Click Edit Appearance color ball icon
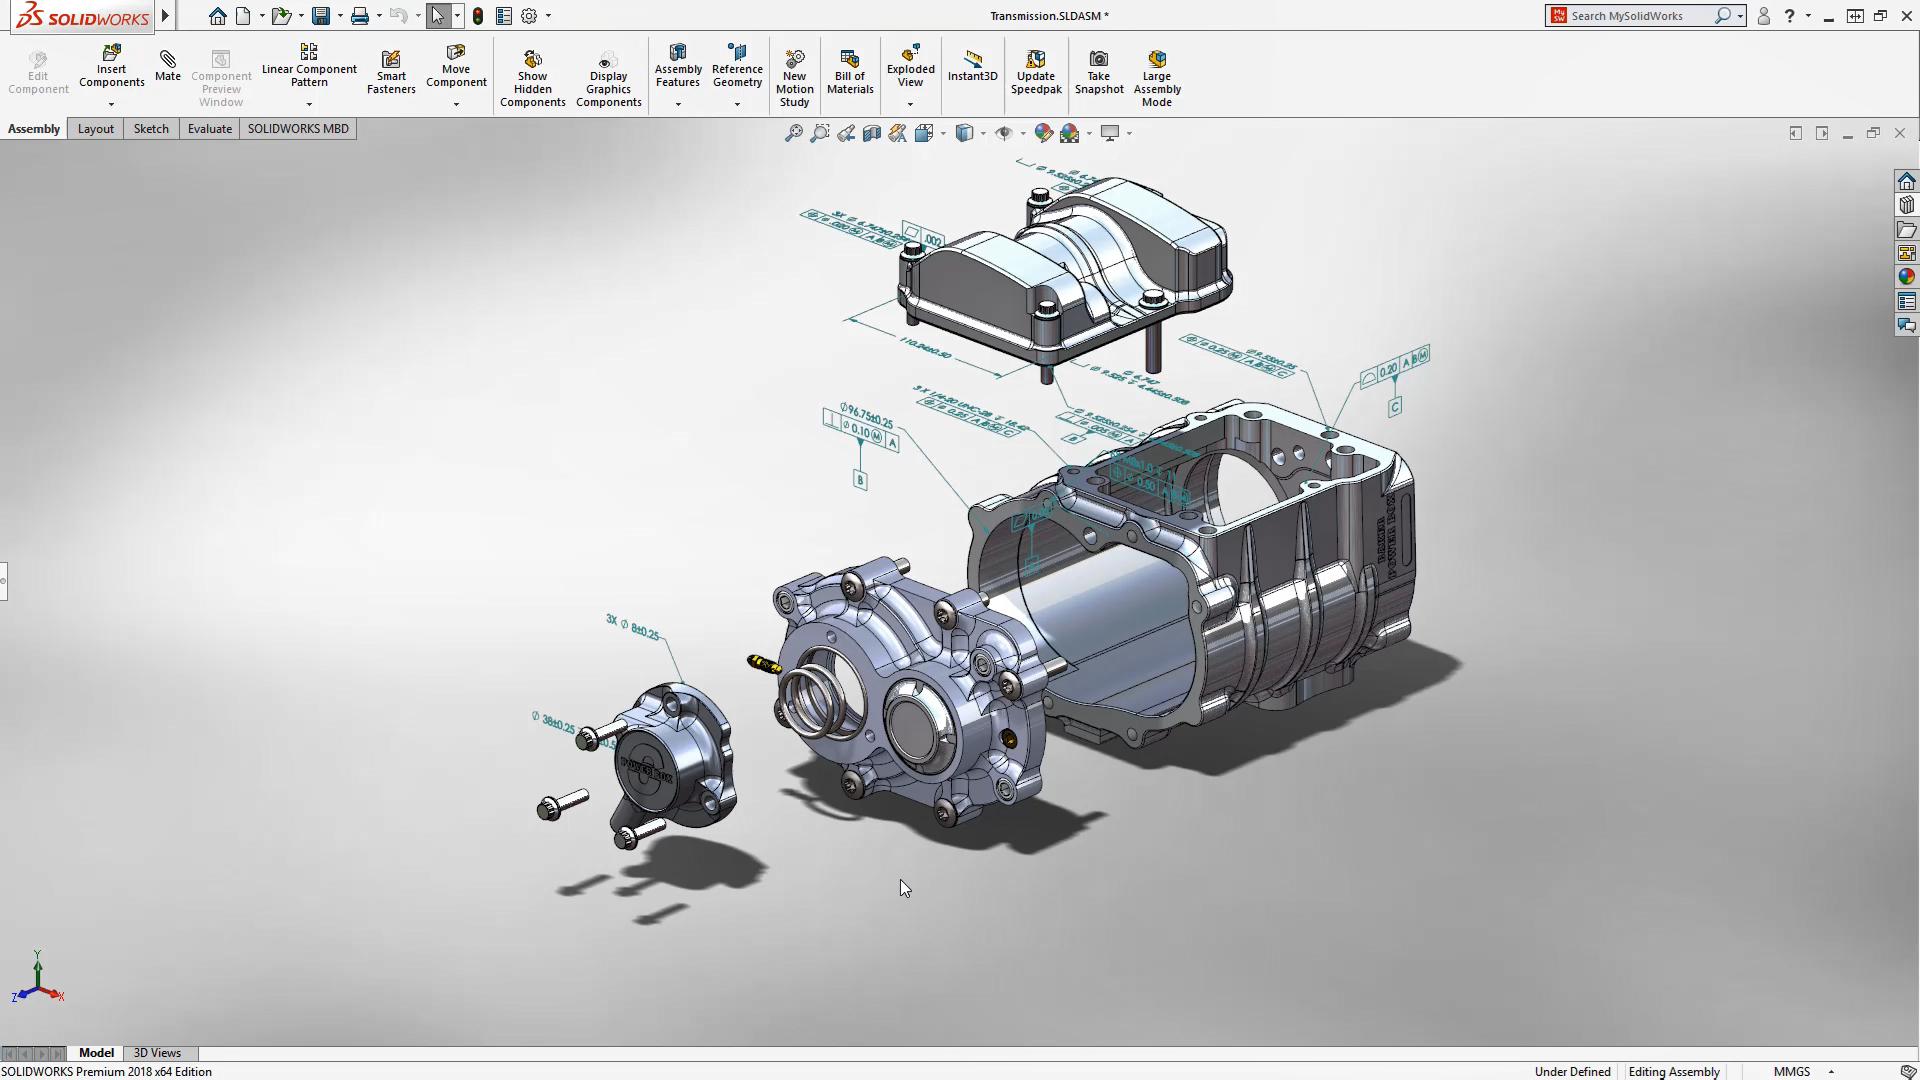1920x1080 pixels. [x=1043, y=133]
